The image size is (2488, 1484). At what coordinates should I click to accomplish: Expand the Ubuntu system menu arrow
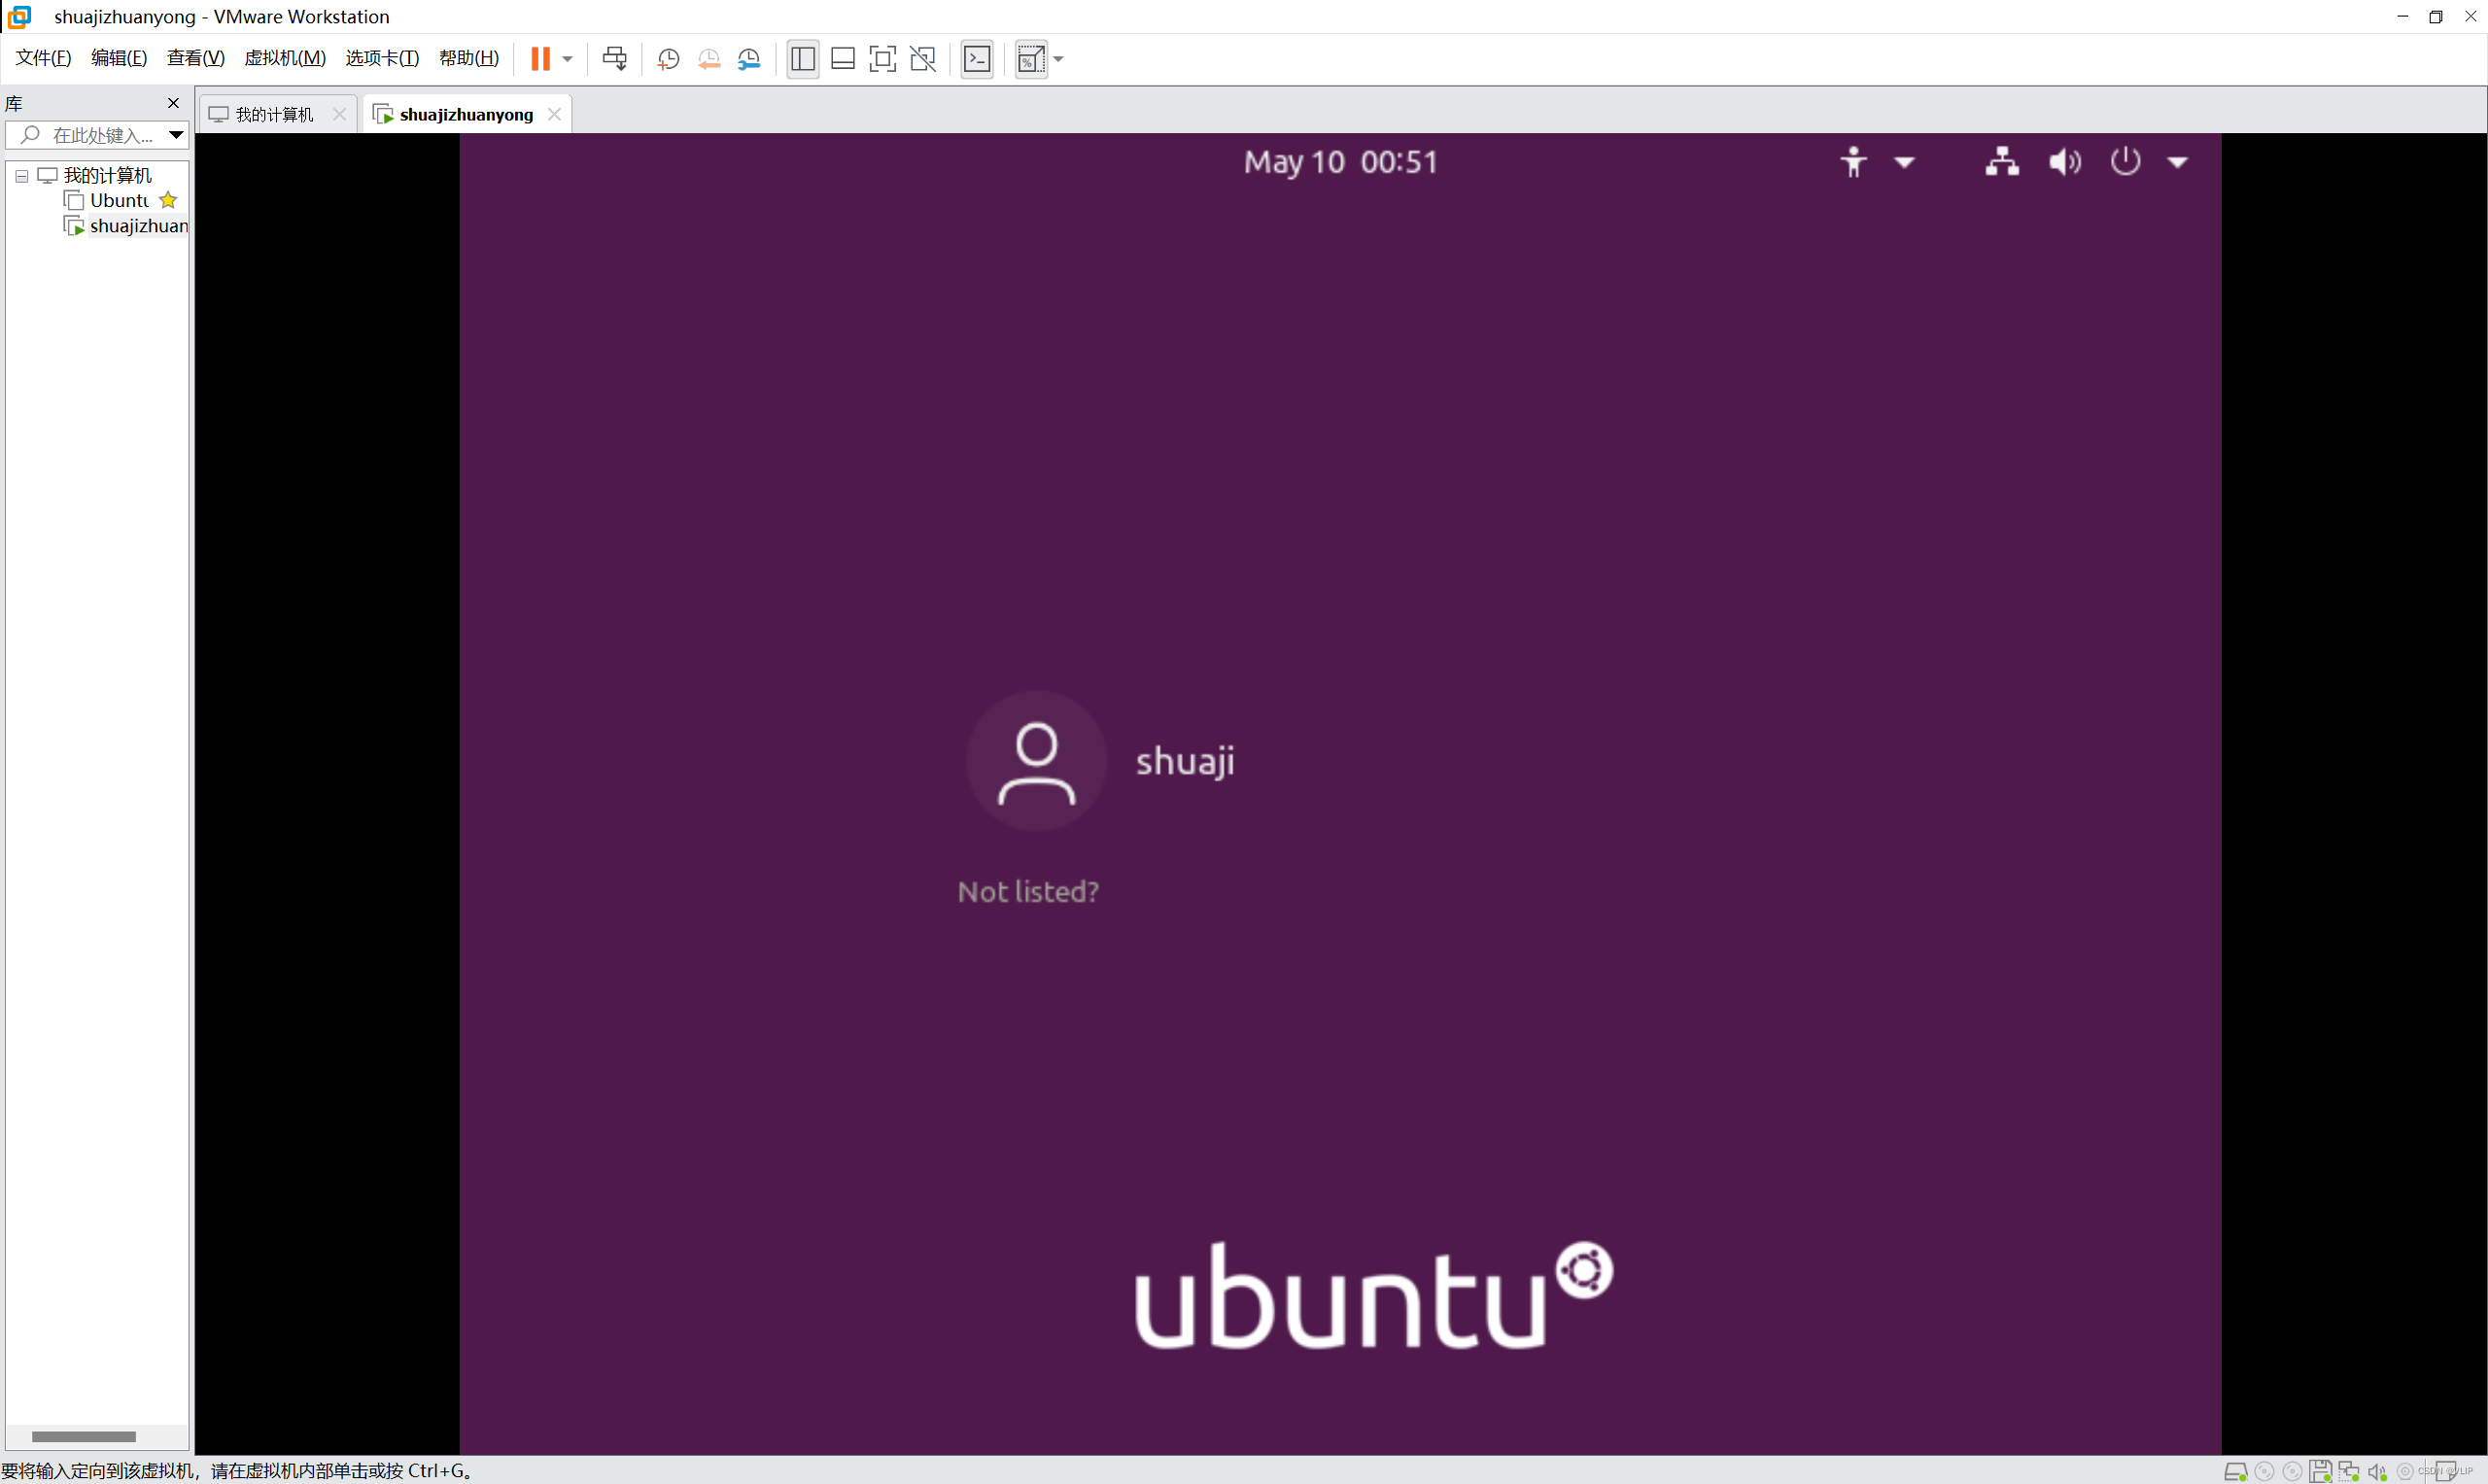(x=2177, y=162)
